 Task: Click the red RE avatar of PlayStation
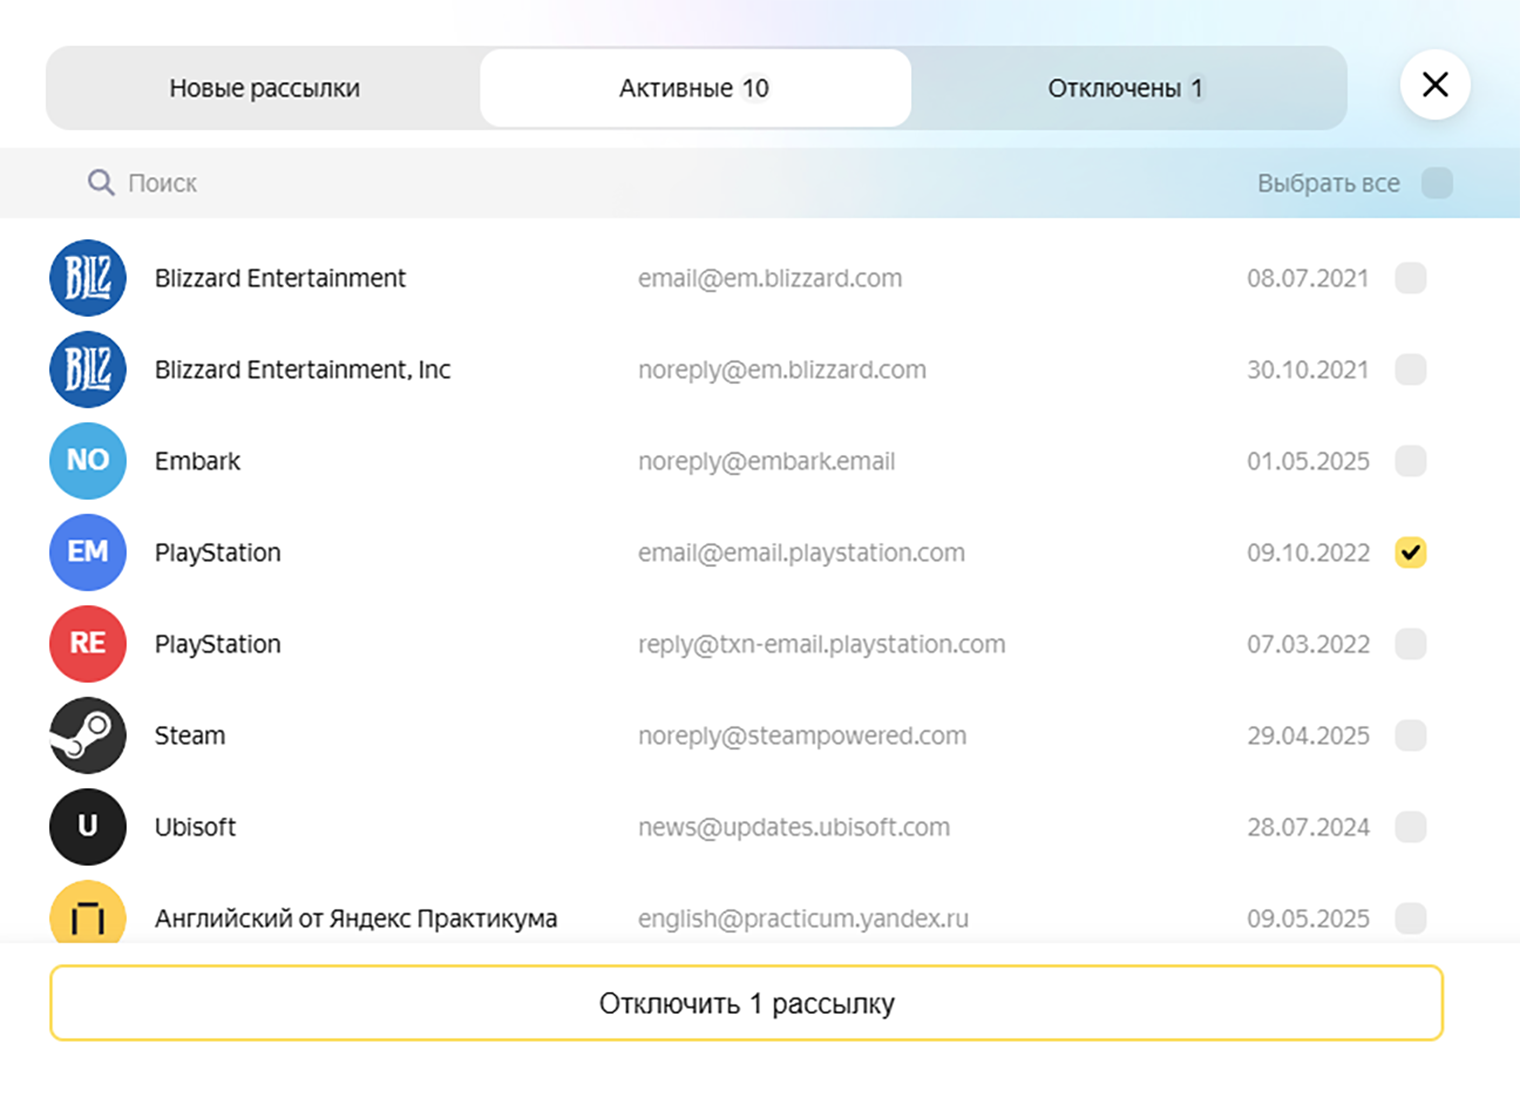(x=88, y=644)
